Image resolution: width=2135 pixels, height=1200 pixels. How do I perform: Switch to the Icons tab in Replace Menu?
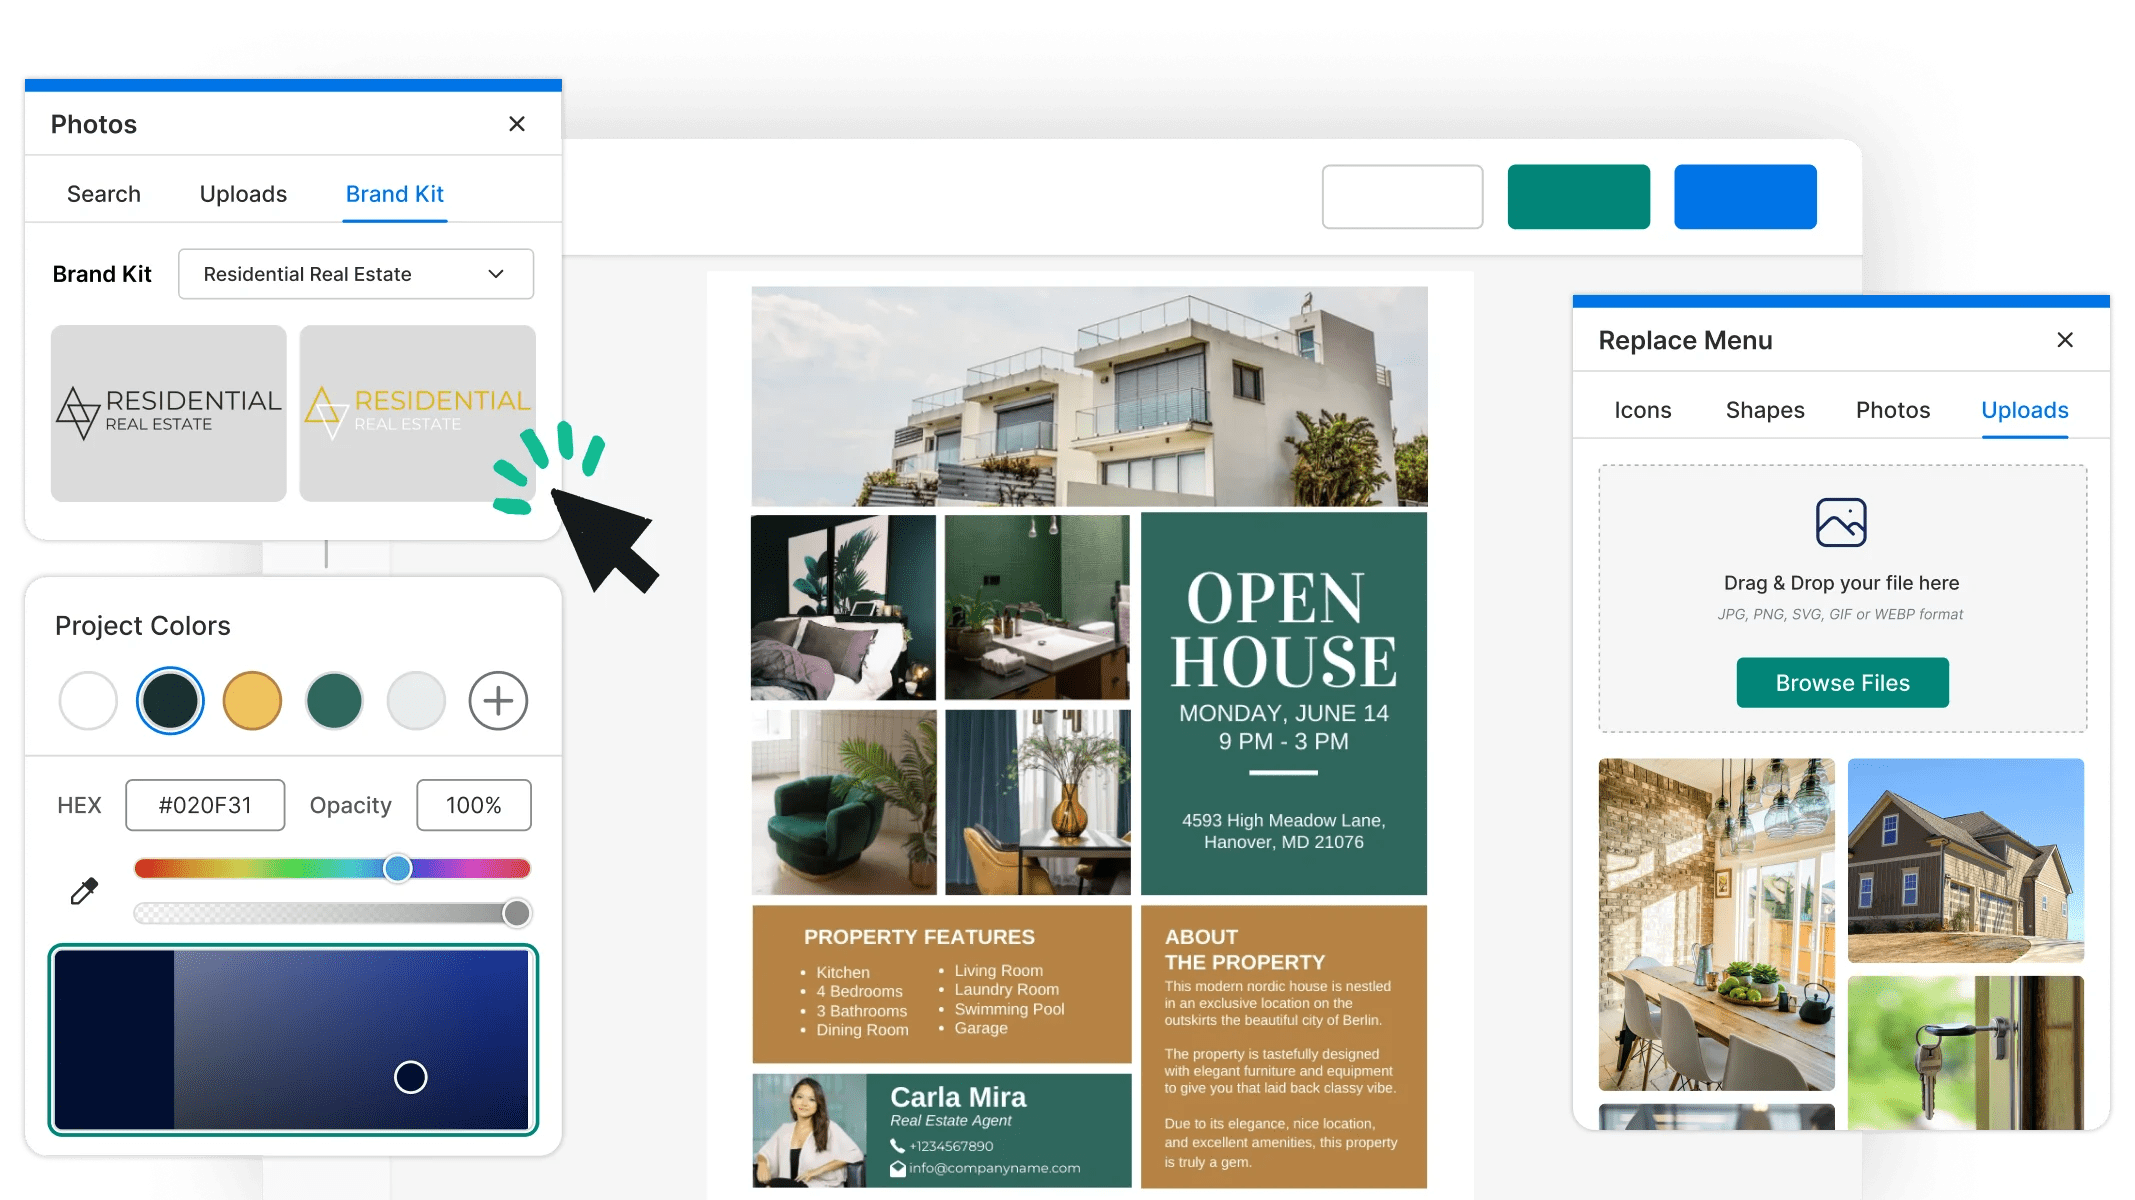tap(1642, 410)
